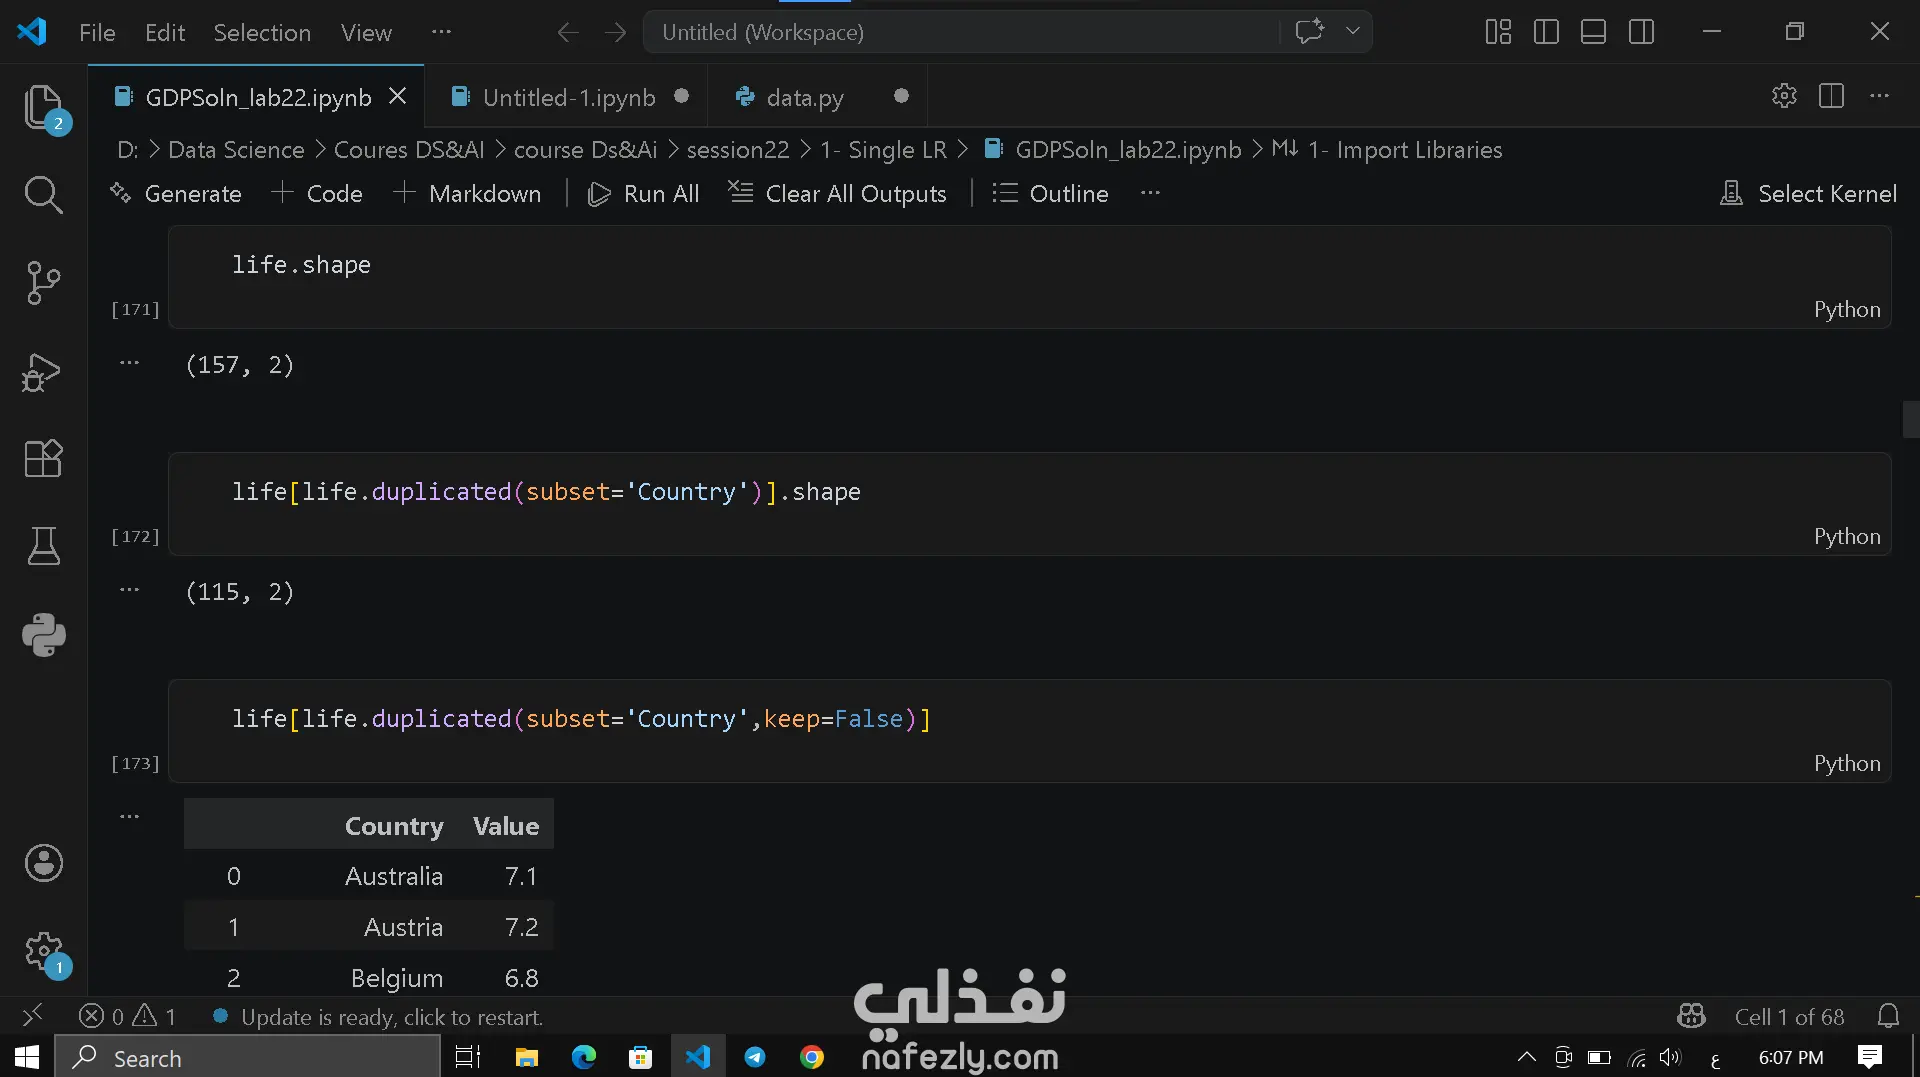The image size is (1920, 1077).
Task: Go forward with the navigation arrow
Action: (615, 32)
